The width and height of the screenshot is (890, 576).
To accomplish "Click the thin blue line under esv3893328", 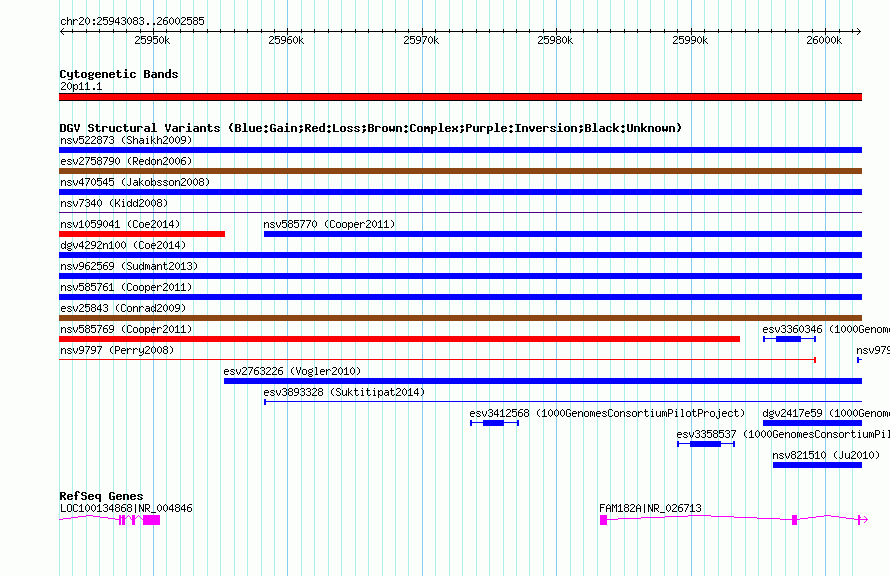I will [563, 402].
